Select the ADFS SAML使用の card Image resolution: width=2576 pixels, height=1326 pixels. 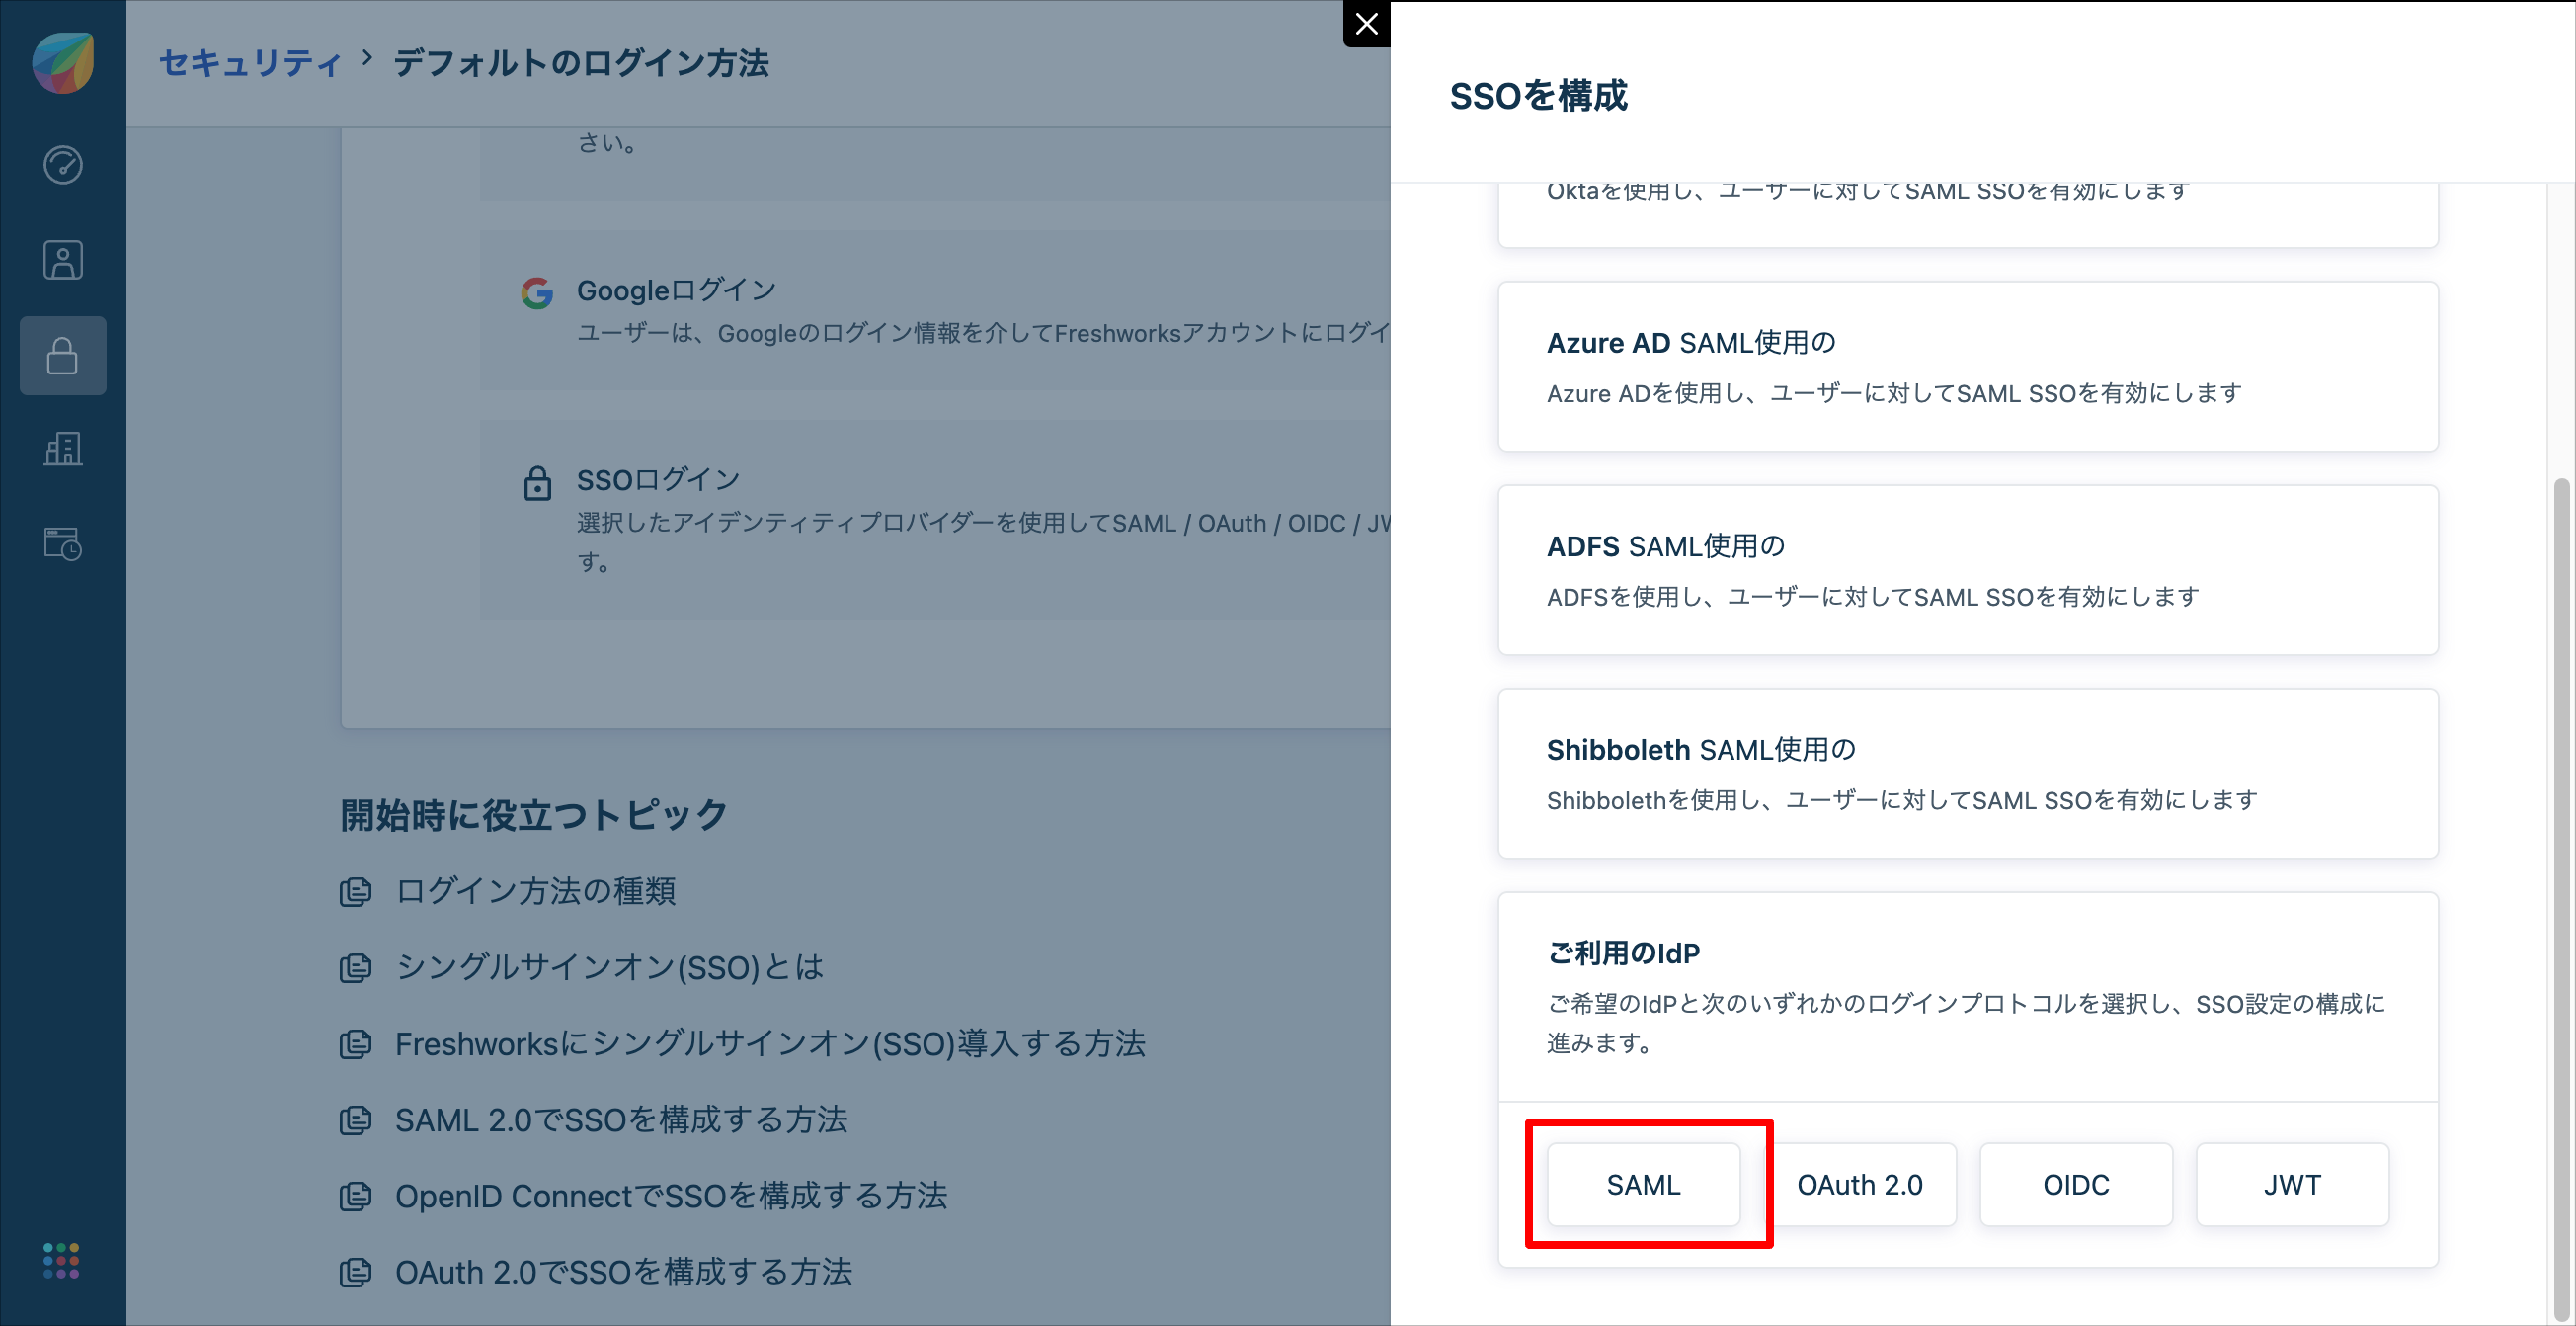tap(1968, 570)
